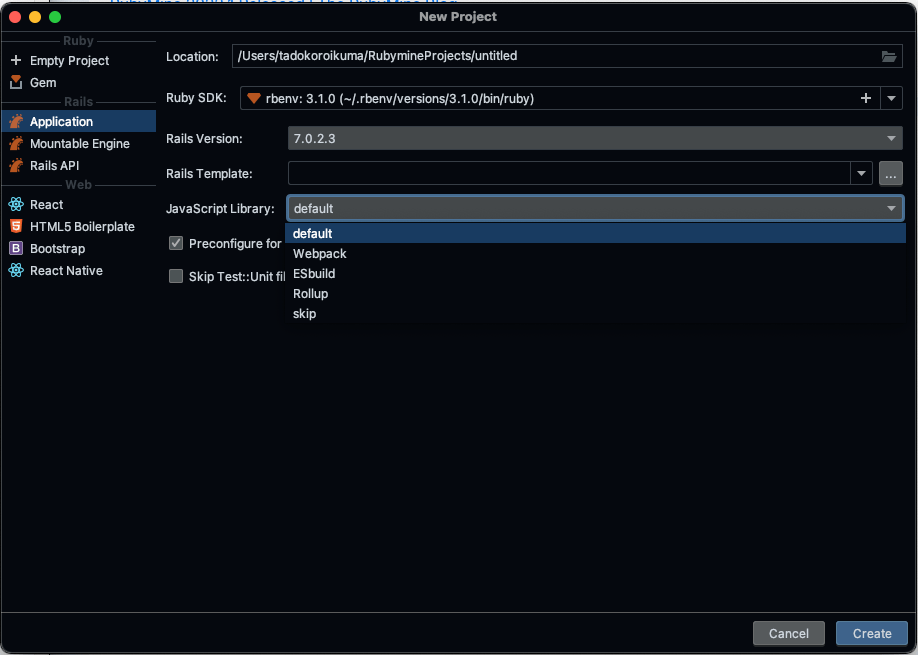Uncheck the Preconfigure for checkbox
This screenshot has width=918, height=655.
click(176, 244)
